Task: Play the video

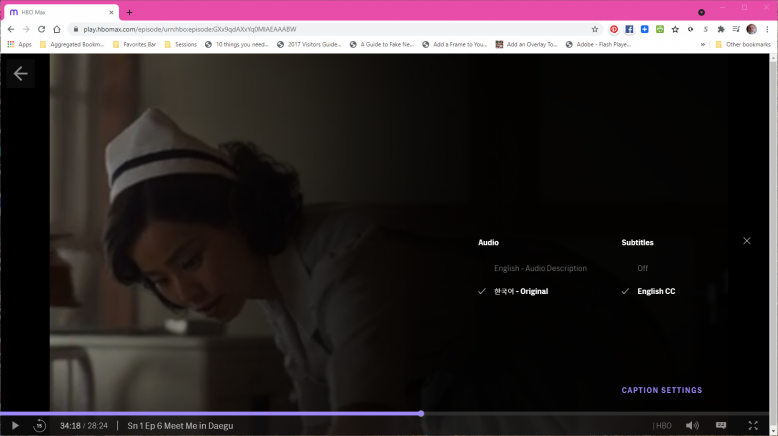Action: click(15, 426)
